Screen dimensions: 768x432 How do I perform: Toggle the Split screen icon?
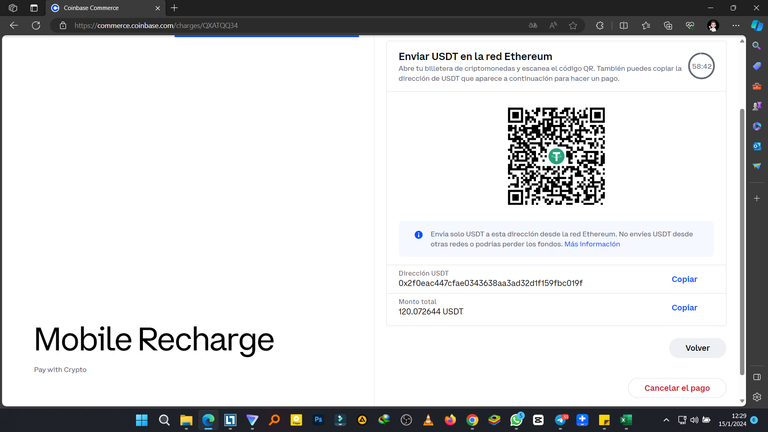pyautogui.click(x=624, y=25)
